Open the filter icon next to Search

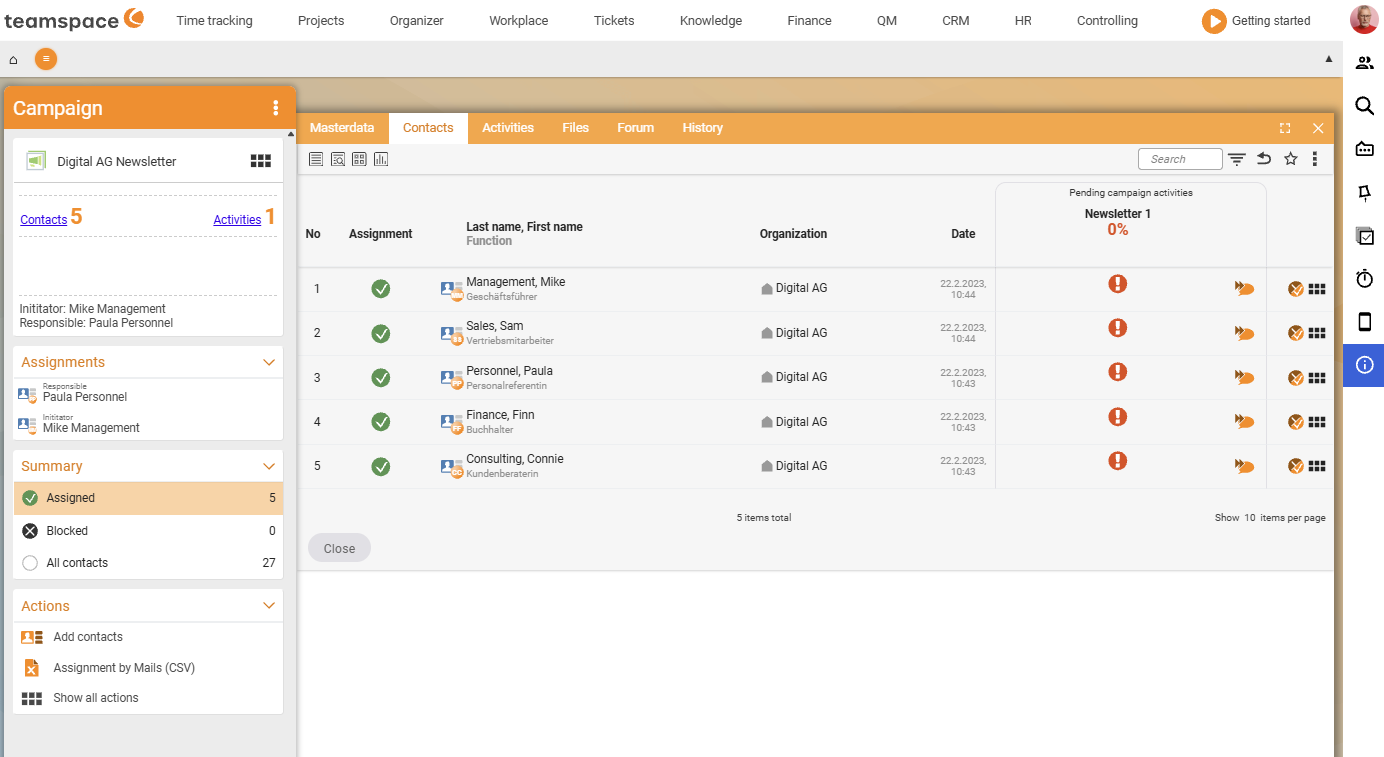[1237, 159]
